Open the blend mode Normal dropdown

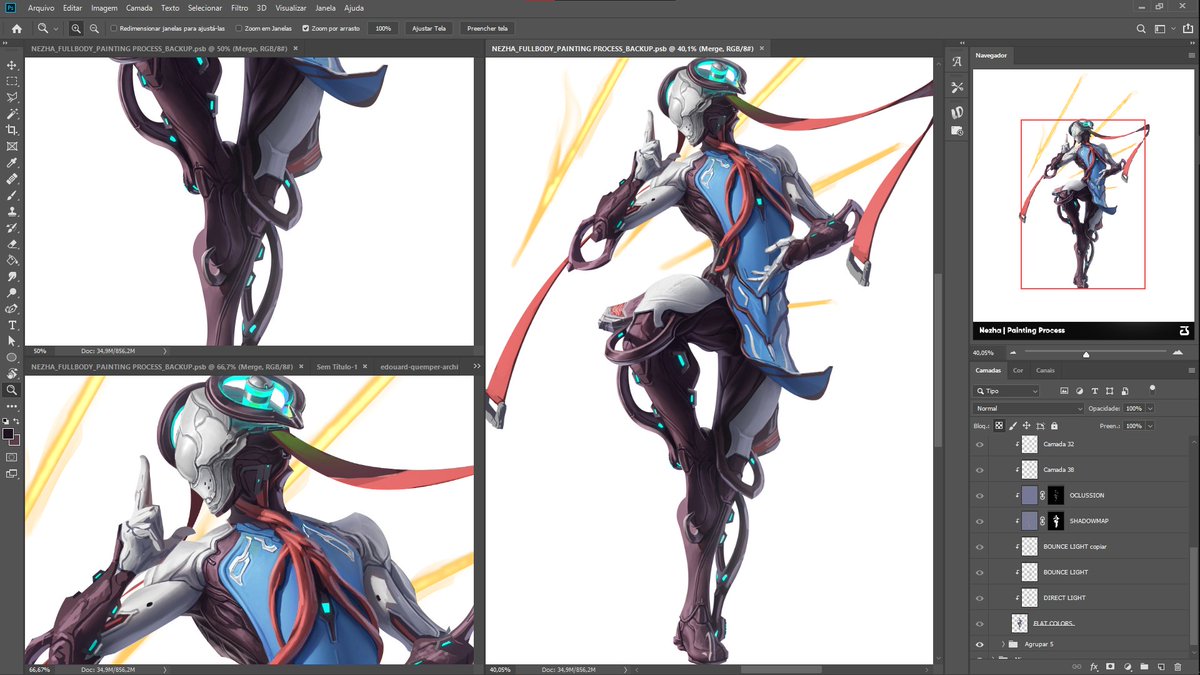1030,409
